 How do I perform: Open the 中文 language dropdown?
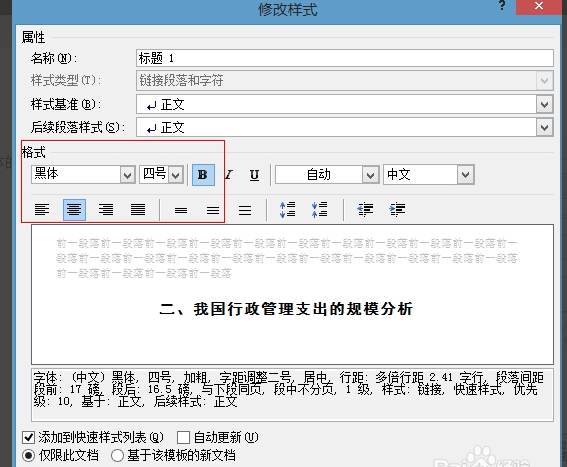[465, 175]
